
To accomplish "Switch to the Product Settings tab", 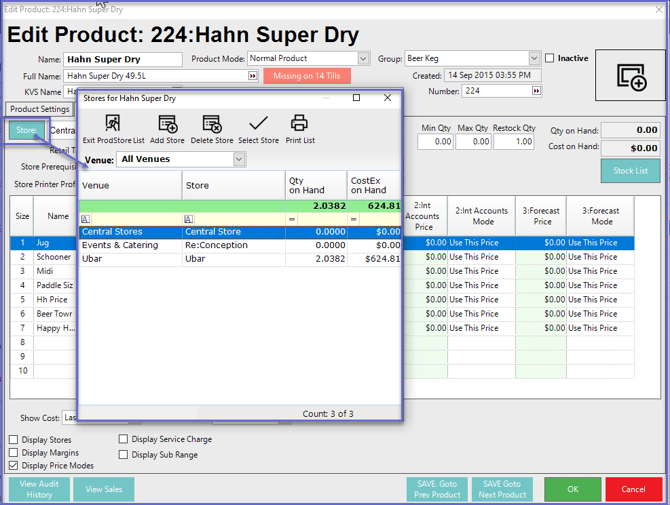I will (x=40, y=109).
